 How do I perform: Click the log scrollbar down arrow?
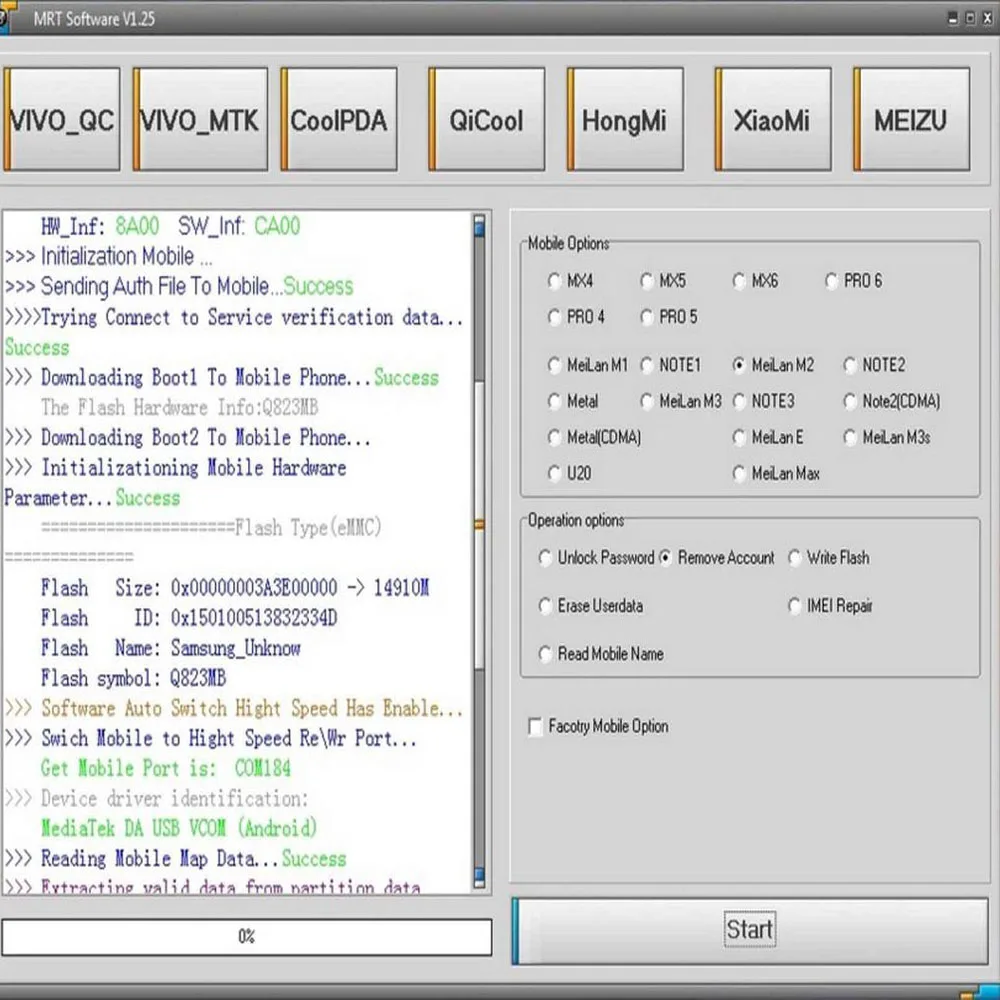tap(479, 876)
